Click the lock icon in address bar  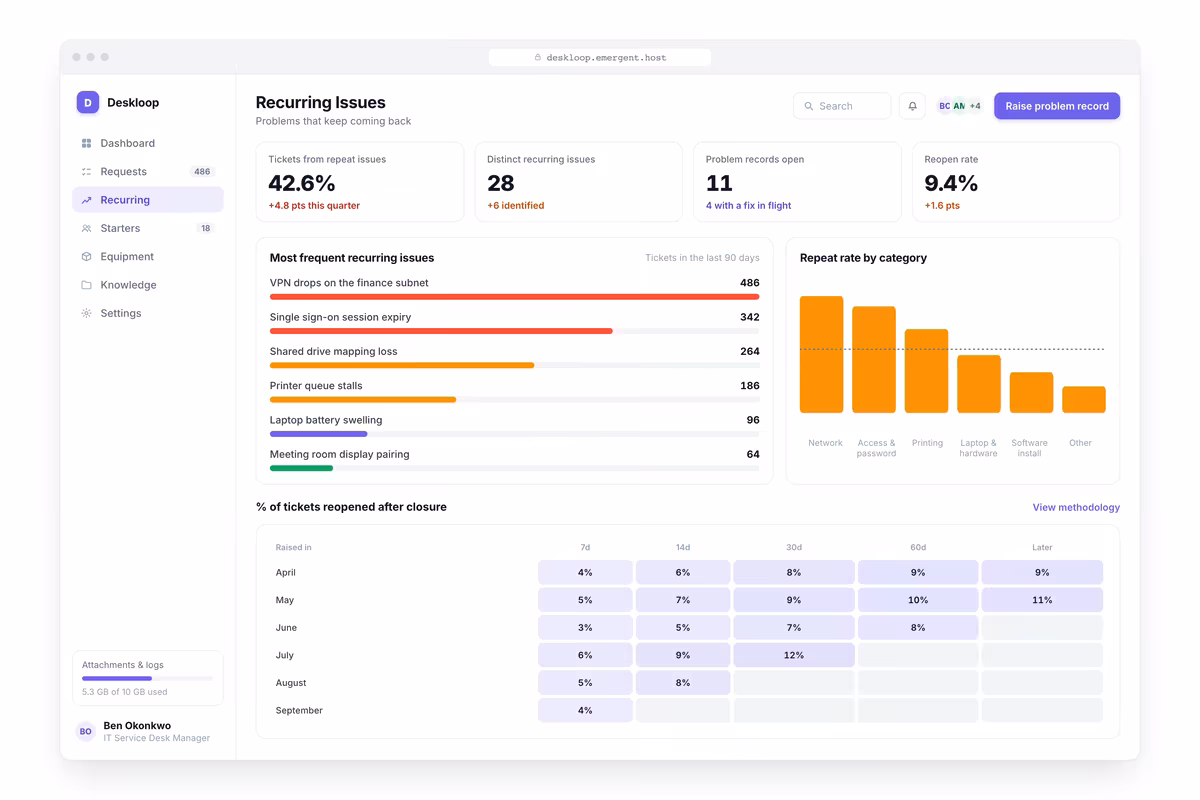pyautogui.click(x=538, y=58)
